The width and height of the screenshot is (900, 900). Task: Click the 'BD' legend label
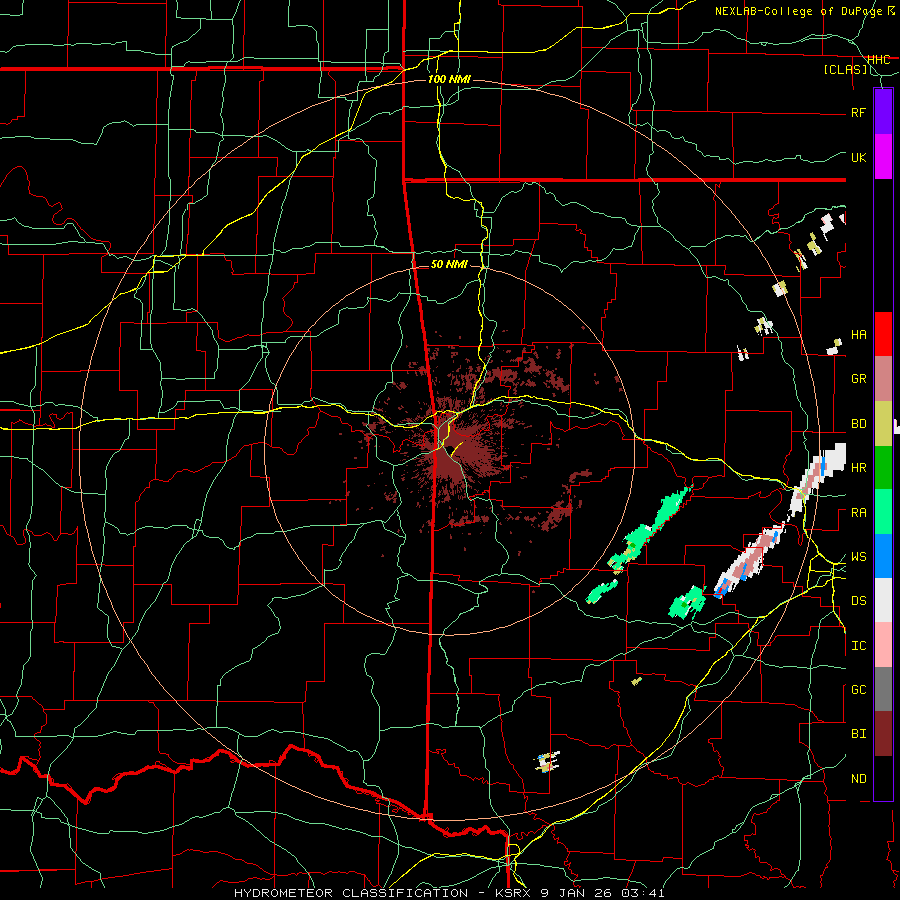click(858, 424)
